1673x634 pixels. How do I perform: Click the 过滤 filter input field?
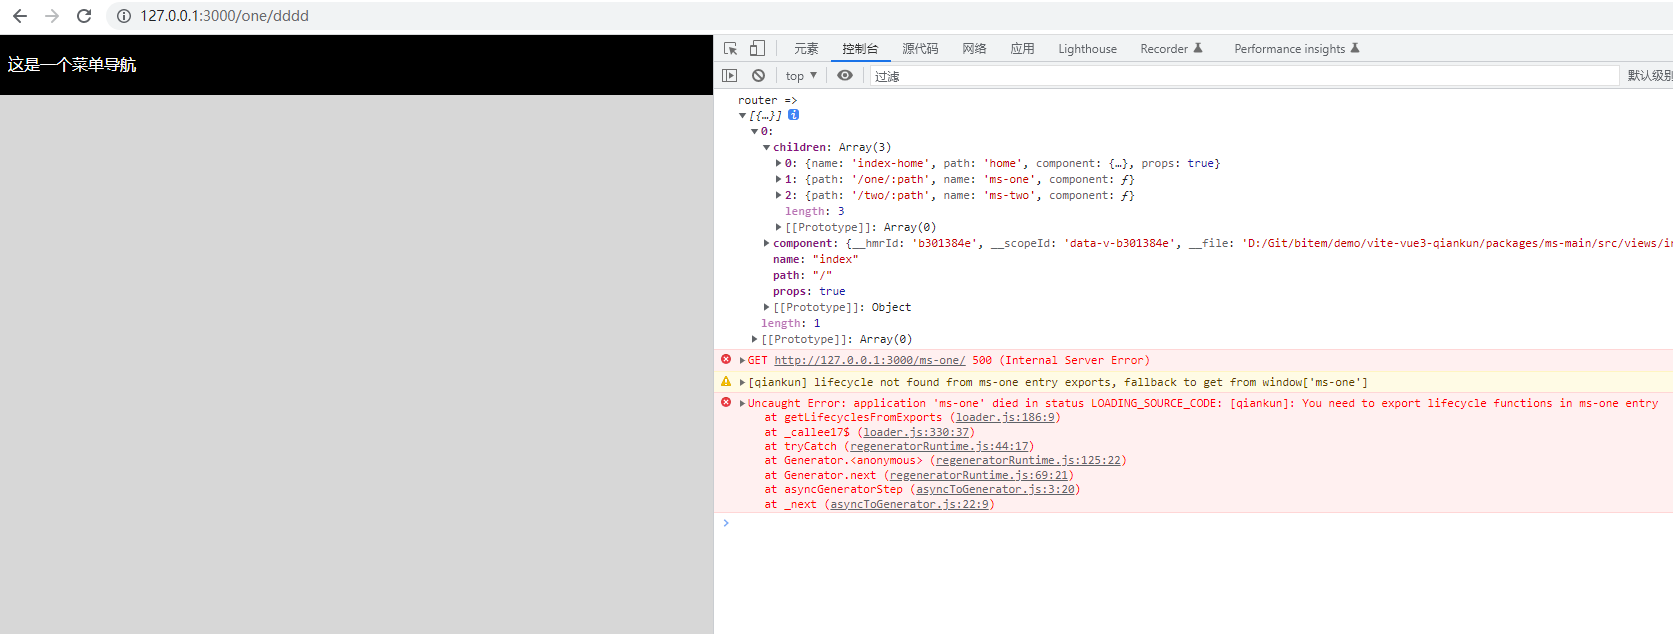coord(1243,75)
